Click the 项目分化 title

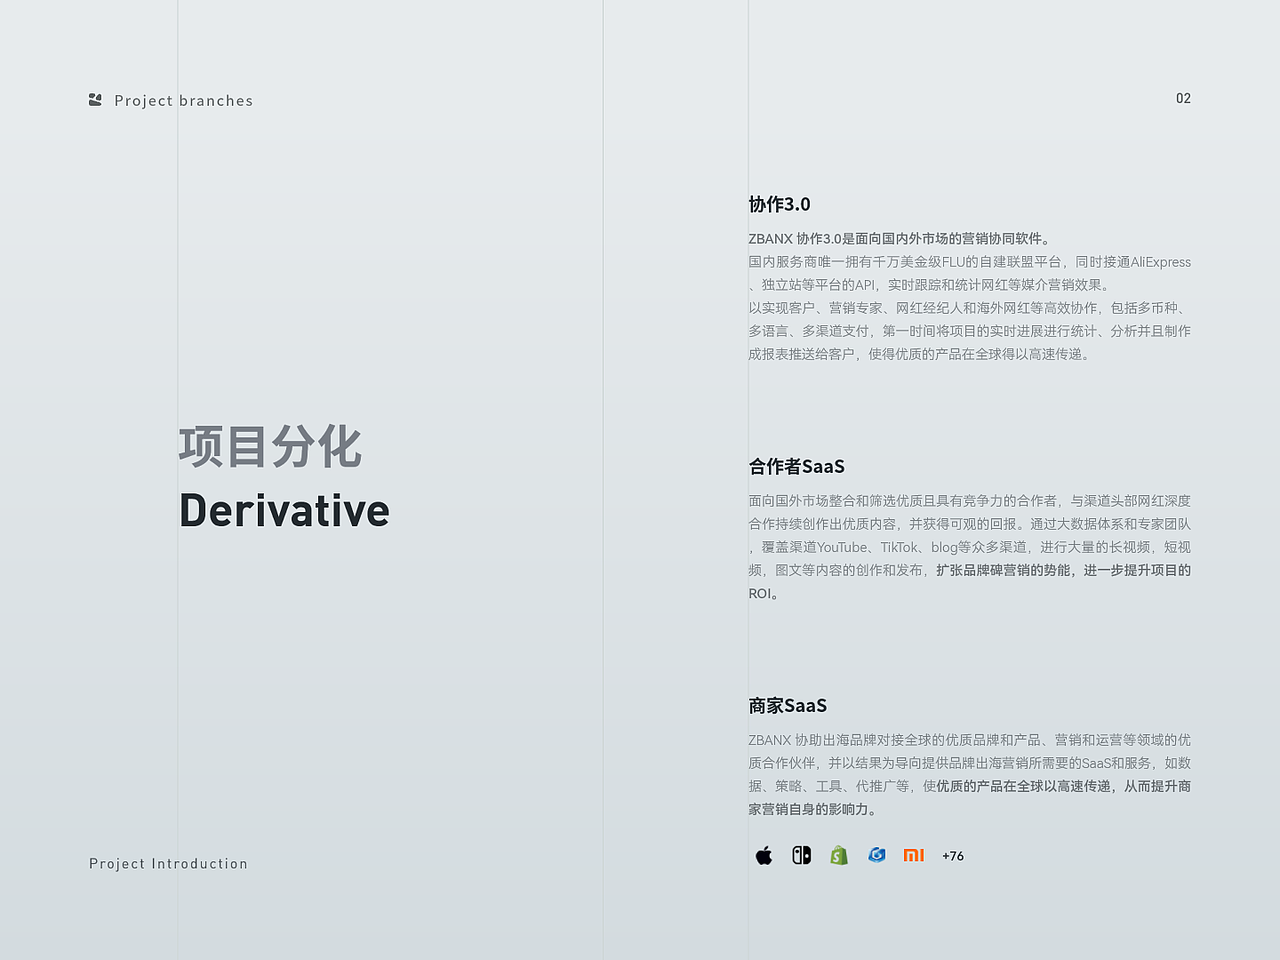point(270,446)
